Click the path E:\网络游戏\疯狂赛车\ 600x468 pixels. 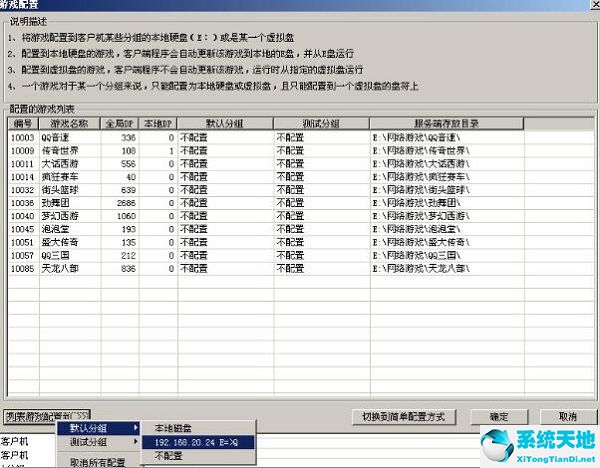[421, 177]
